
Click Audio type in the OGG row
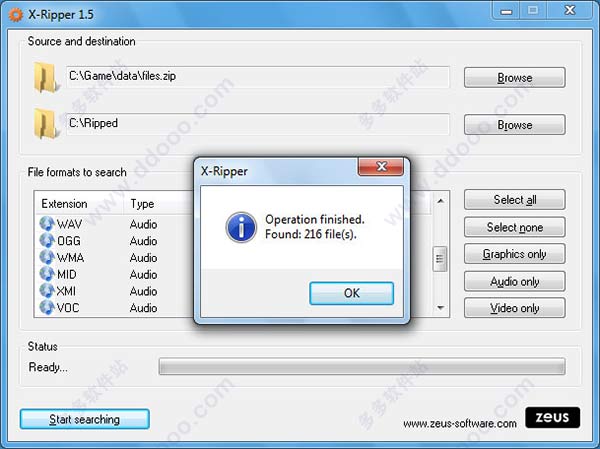coord(143,241)
